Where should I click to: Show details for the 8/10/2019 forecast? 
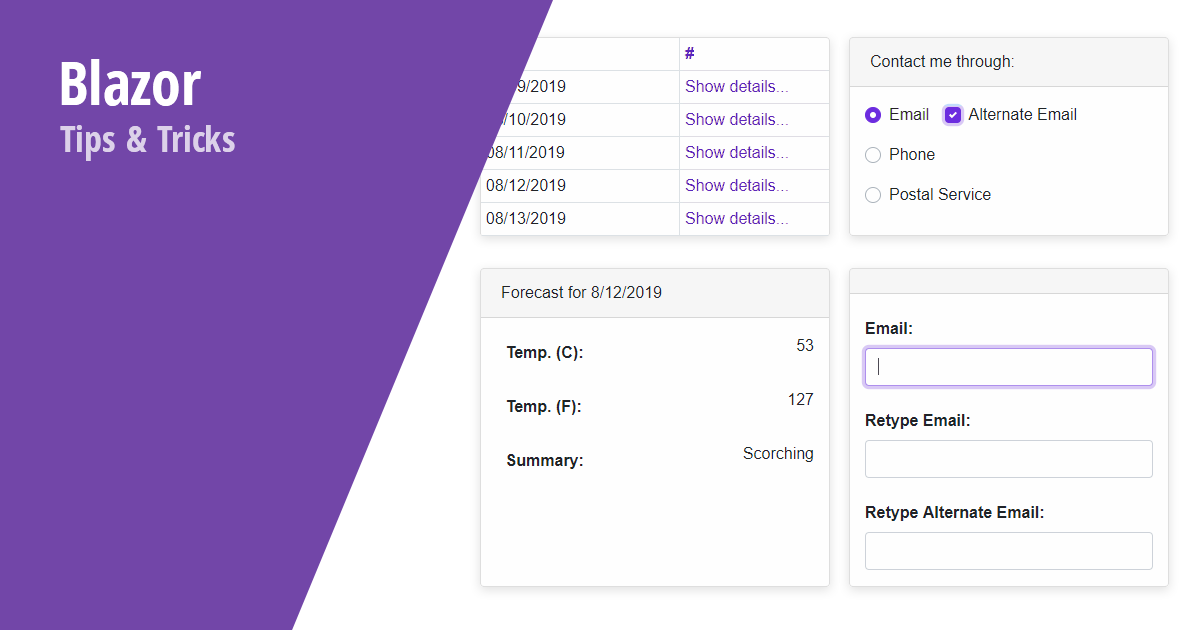736,119
